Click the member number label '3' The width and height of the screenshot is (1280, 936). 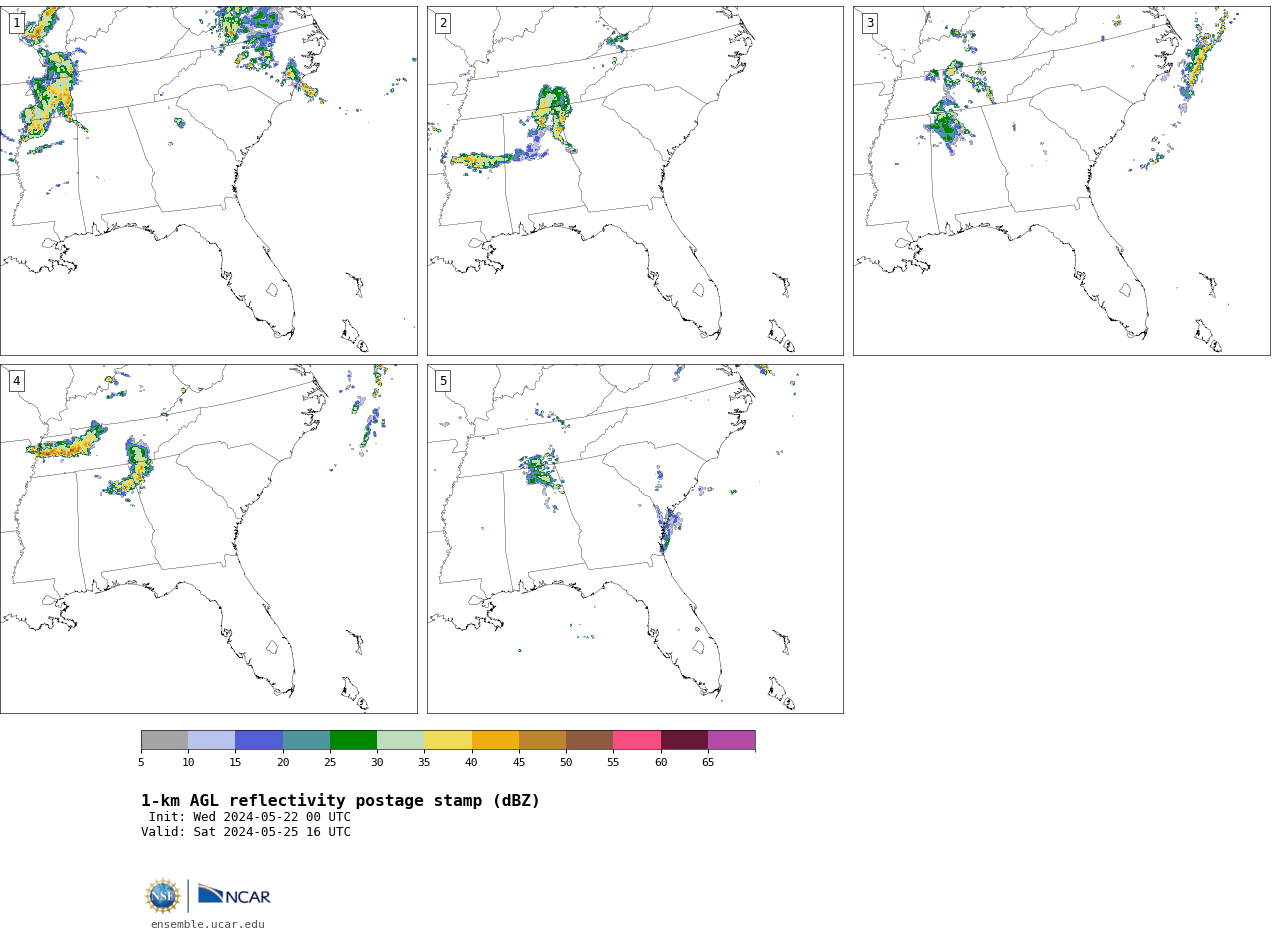pos(869,23)
